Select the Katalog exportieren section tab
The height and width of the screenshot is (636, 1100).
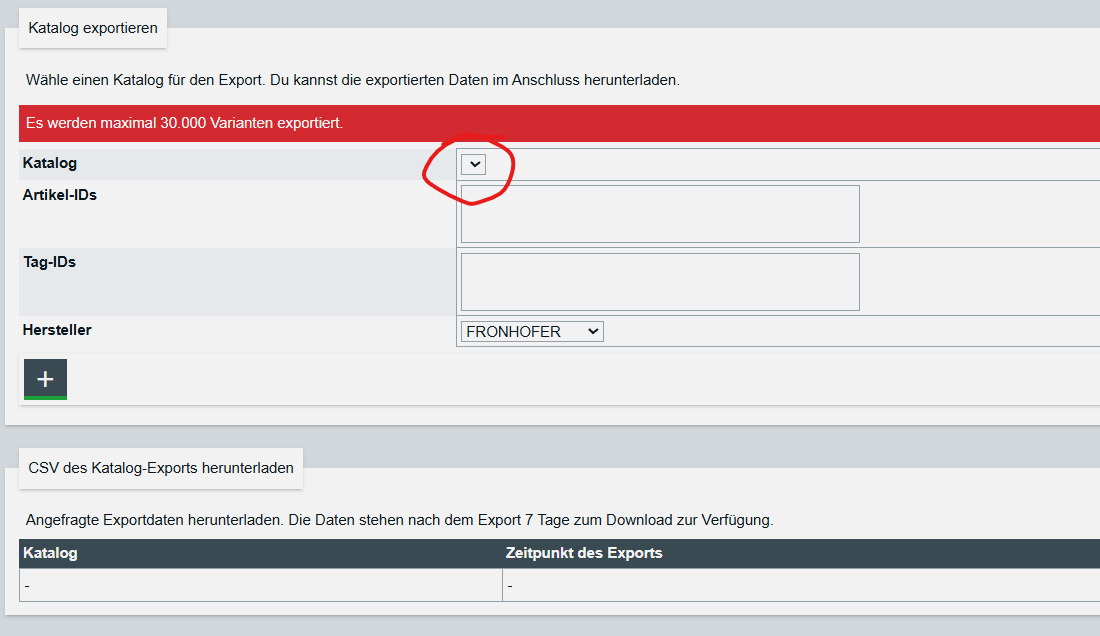(93, 28)
